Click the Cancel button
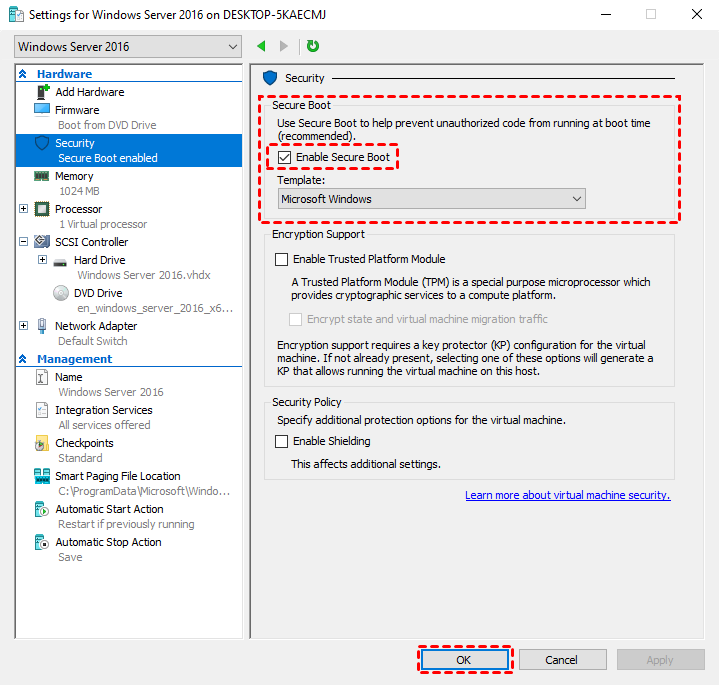 point(563,660)
